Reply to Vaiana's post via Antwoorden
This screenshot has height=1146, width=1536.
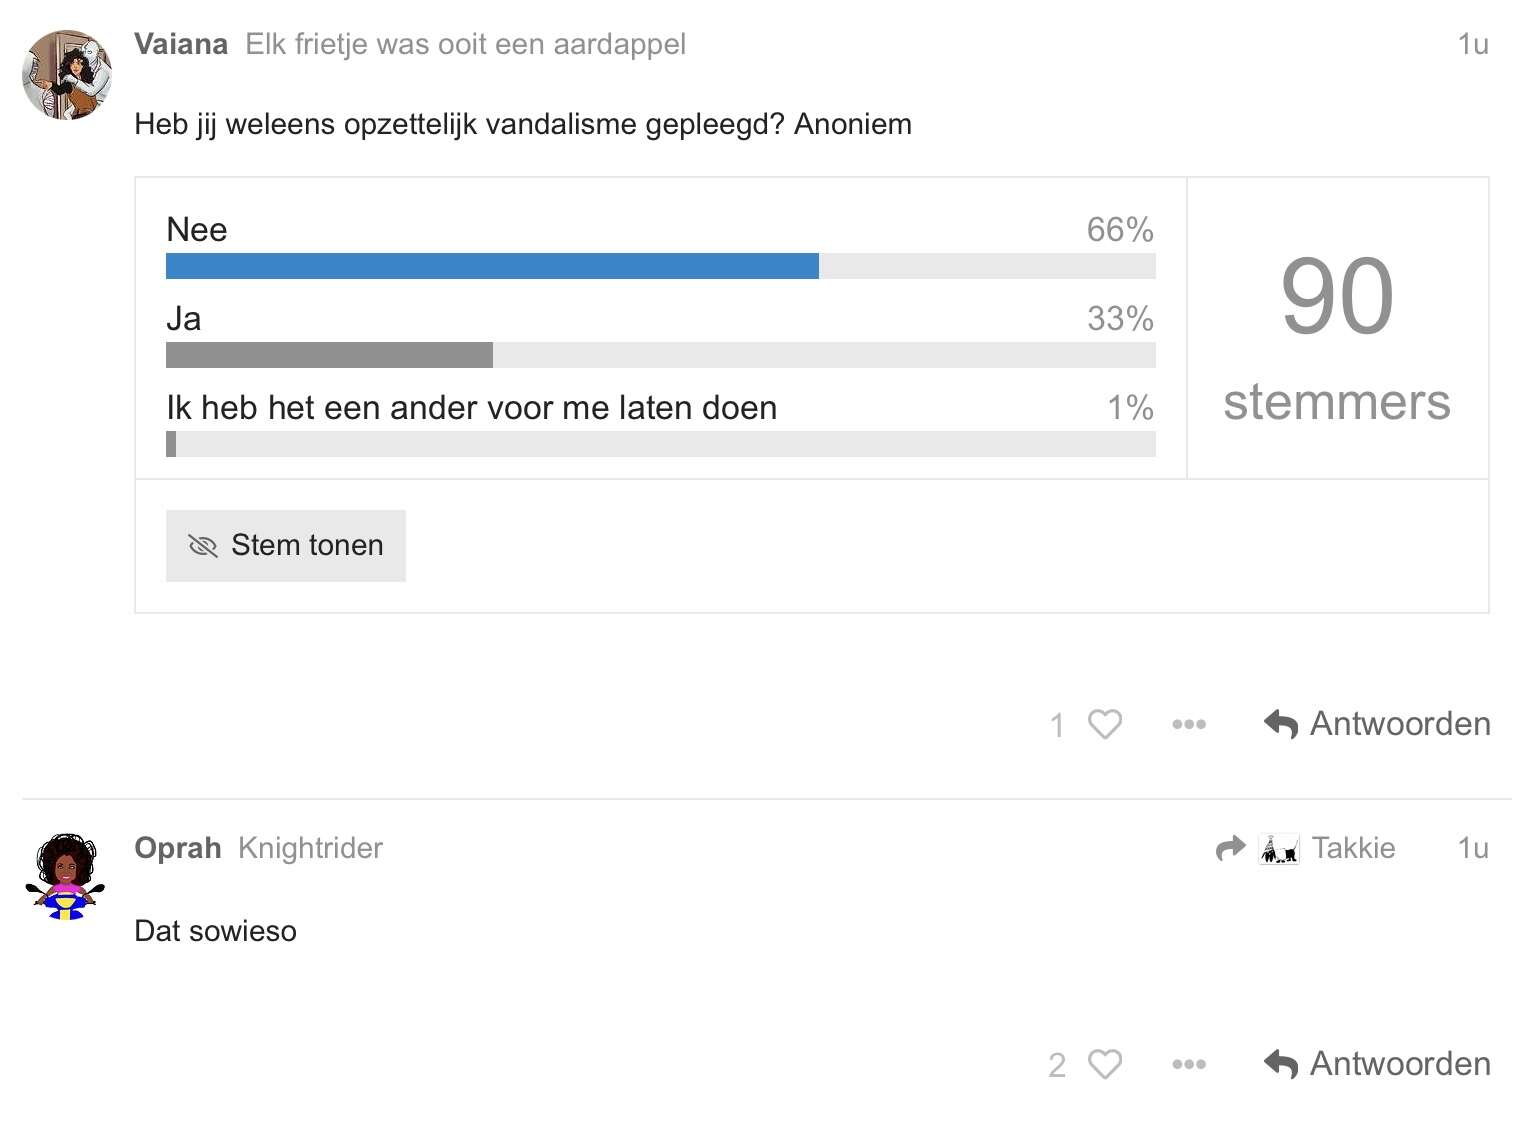click(1377, 724)
